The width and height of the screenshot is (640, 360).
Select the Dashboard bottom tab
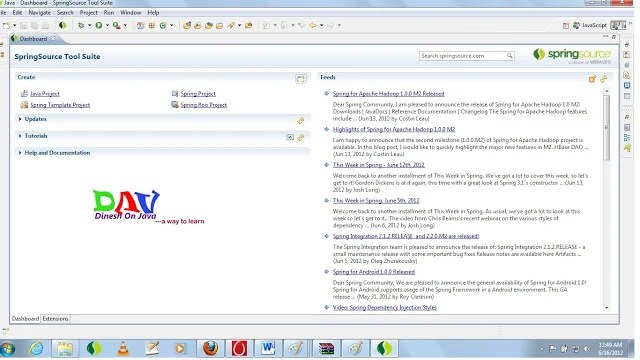[x=25, y=319]
